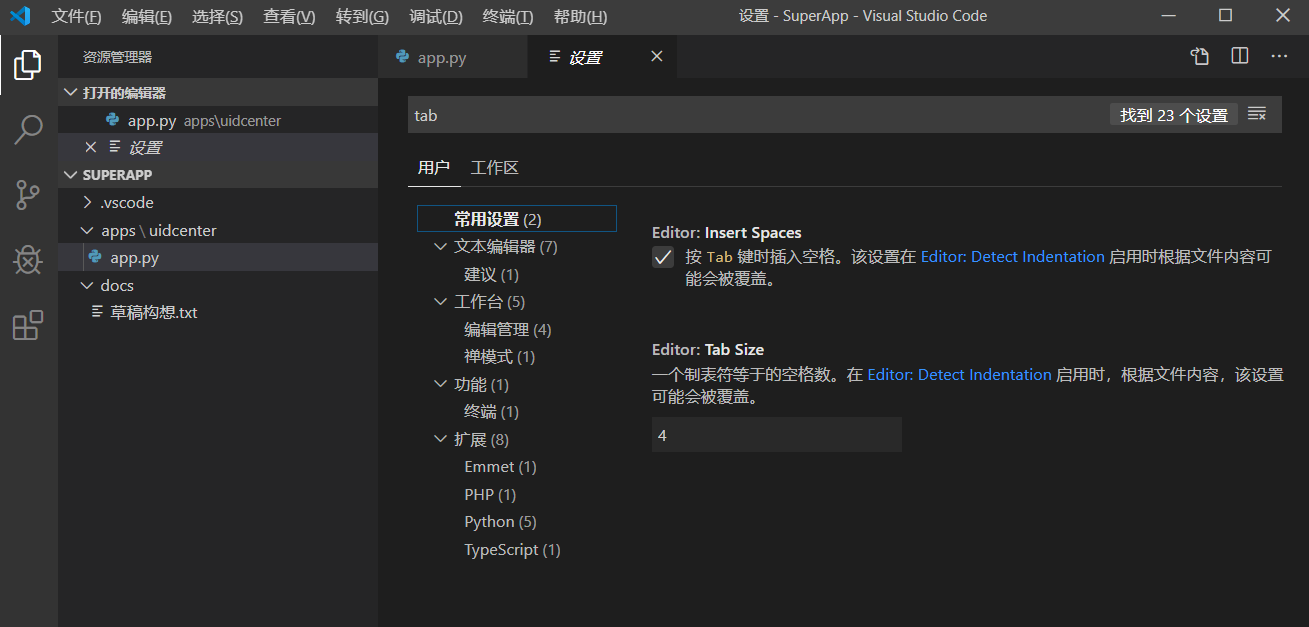
Task: Click the Python icon on app.py tab
Action: pyautogui.click(x=403, y=57)
